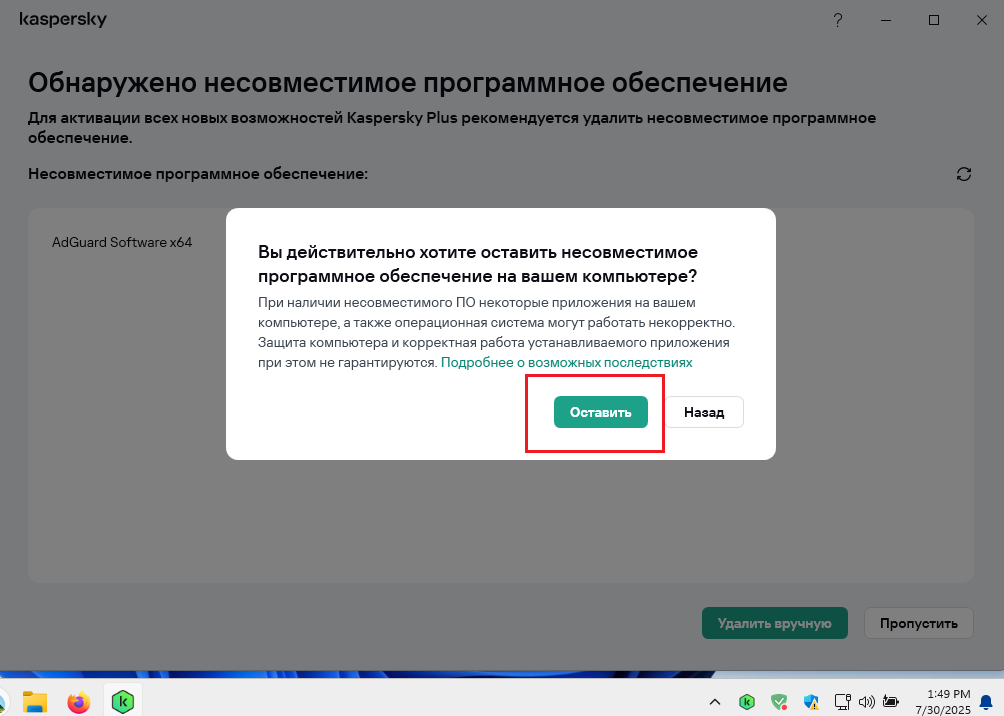Close the Kaspersky installer window
The width and height of the screenshot is (1004, 716).
coord(982,20)
